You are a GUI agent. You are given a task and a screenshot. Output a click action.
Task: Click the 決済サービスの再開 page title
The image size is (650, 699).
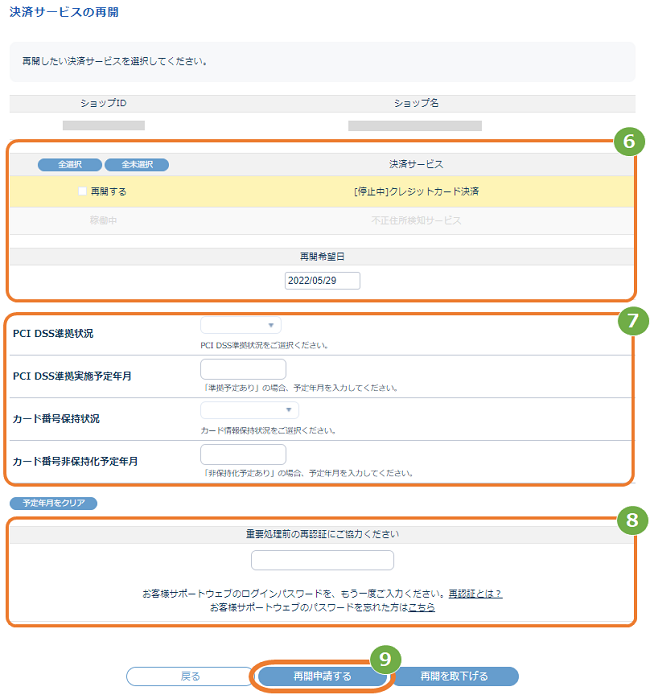(x=64, y=12)
